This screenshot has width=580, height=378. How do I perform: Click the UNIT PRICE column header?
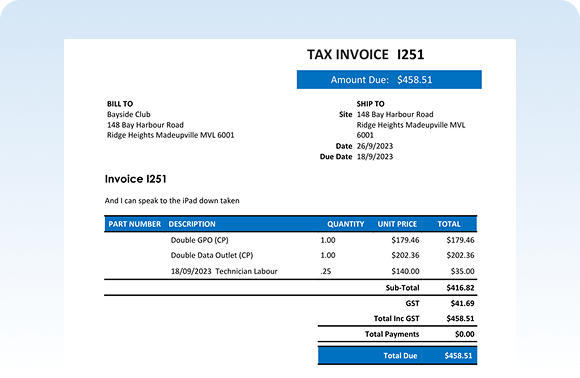[397, 224]
